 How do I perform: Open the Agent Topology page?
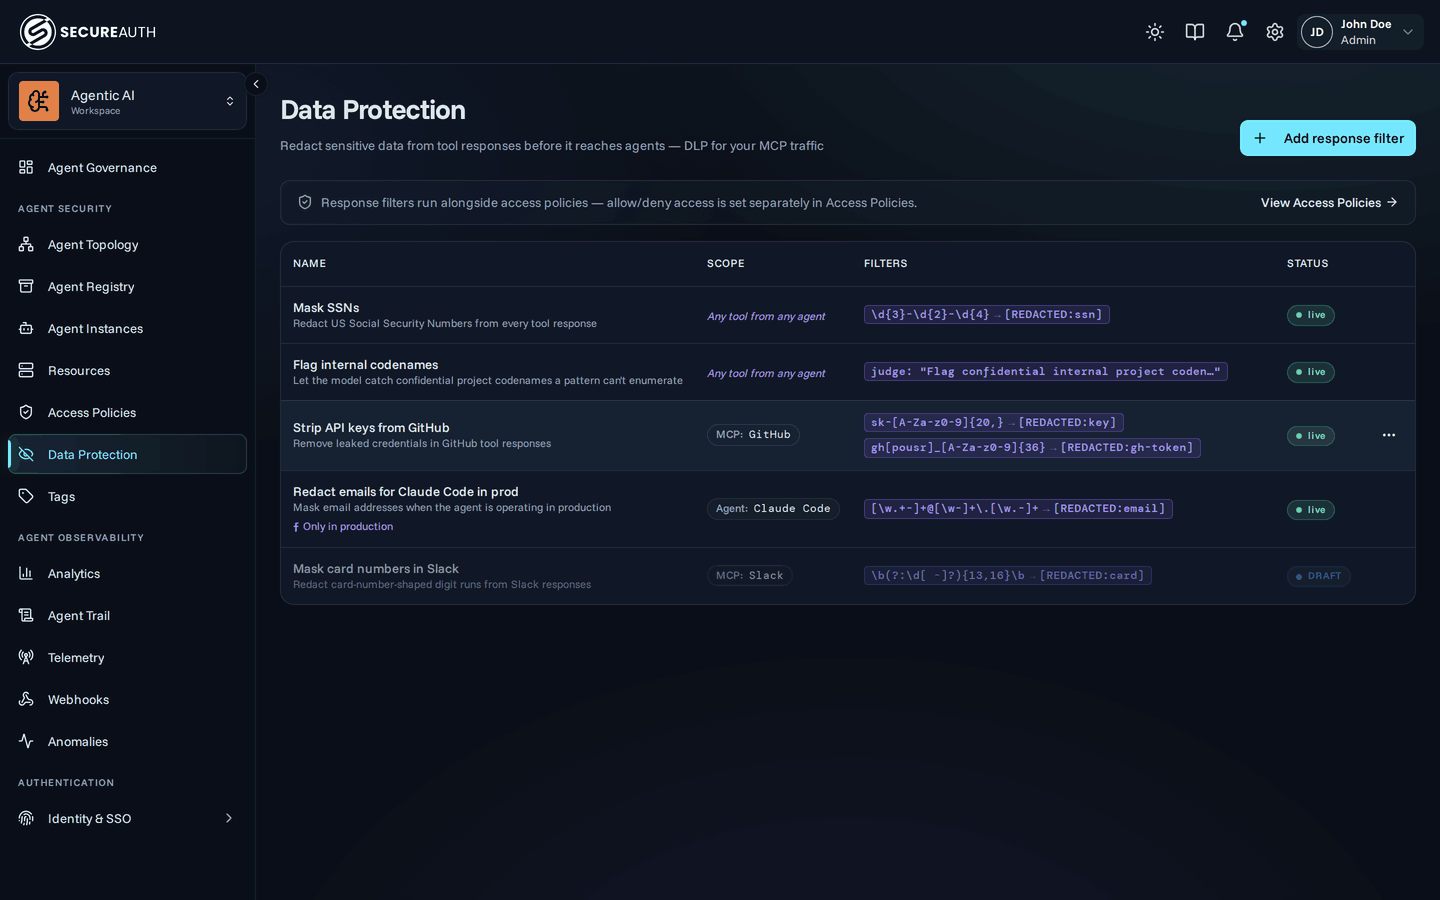pos(127,244)
